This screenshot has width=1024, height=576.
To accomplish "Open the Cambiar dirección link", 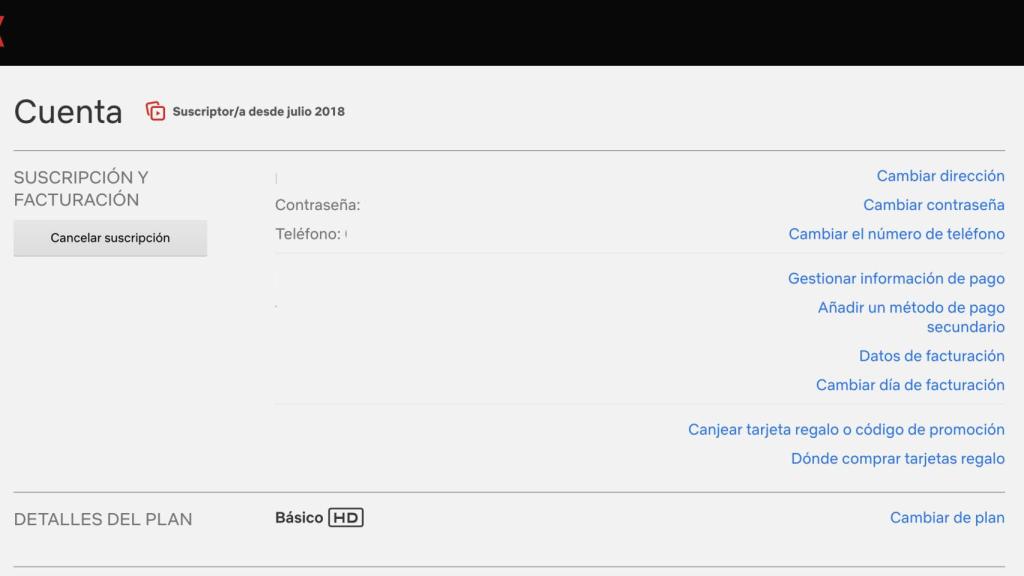I will [940, 175].
